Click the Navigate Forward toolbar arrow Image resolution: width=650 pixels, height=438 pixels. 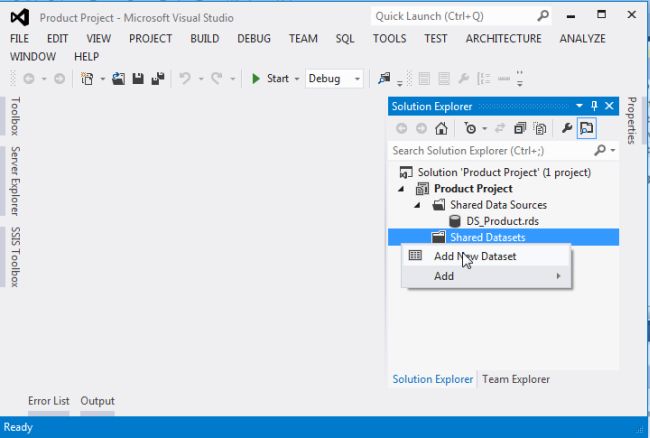coord(59,78)
